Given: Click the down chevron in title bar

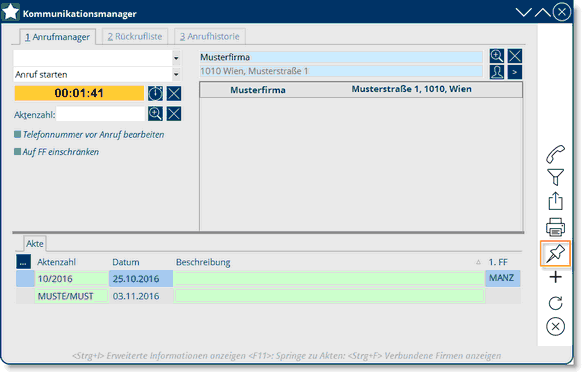Looking at the screenshot, I should (524, 13).
